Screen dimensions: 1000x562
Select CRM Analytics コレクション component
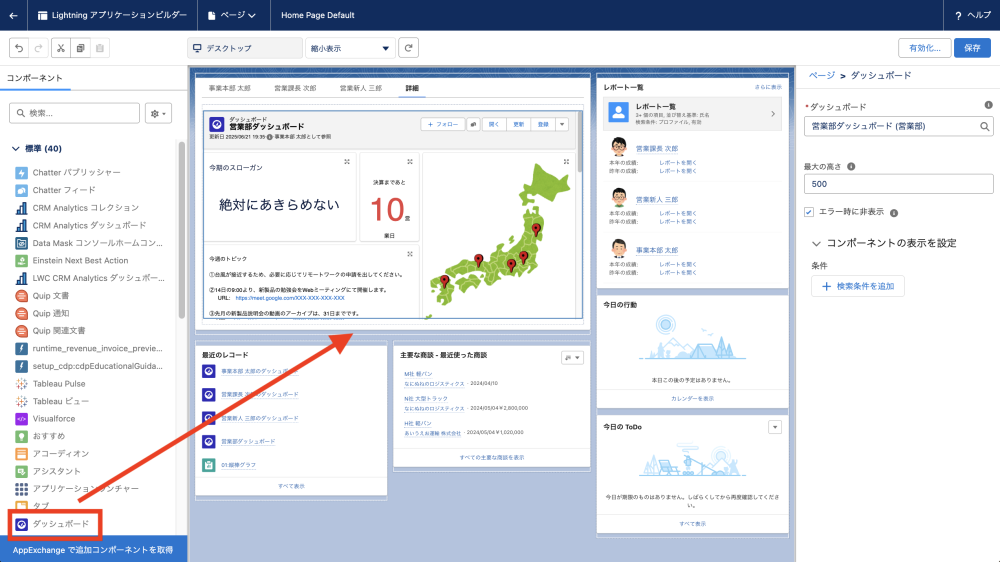(x=85, y=207)
